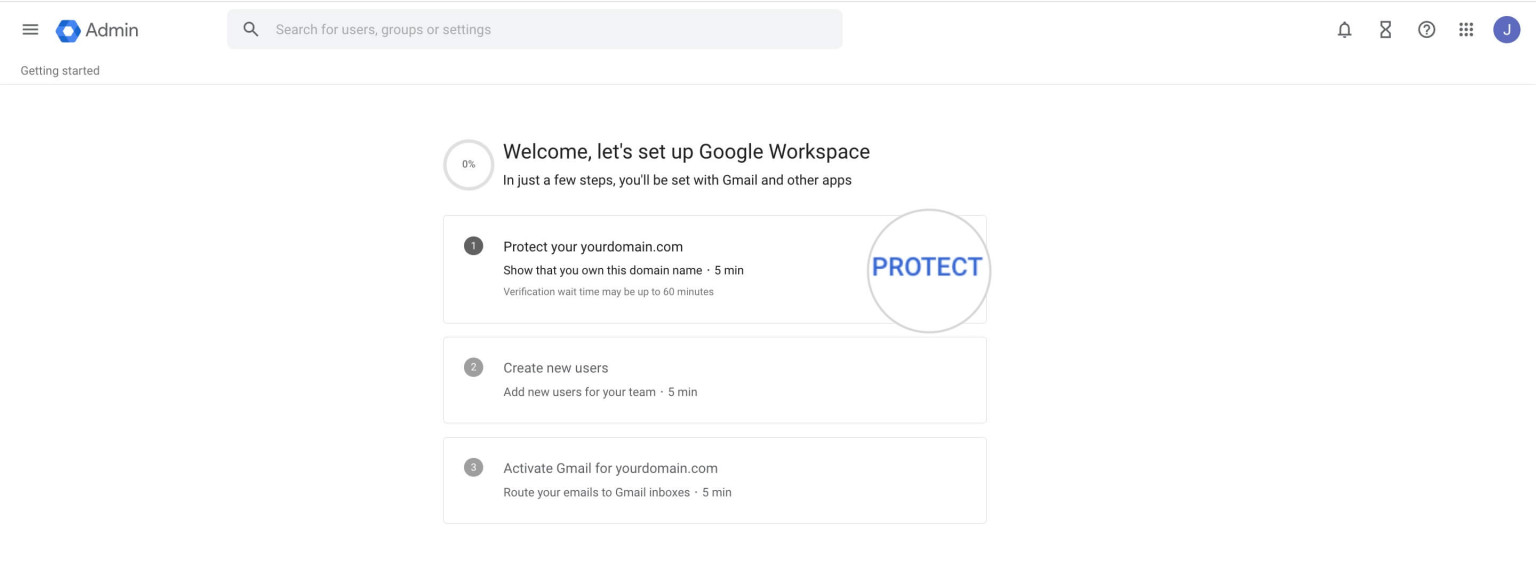
Task: Select step 2 number badge
Action: [x=474, y=367]
